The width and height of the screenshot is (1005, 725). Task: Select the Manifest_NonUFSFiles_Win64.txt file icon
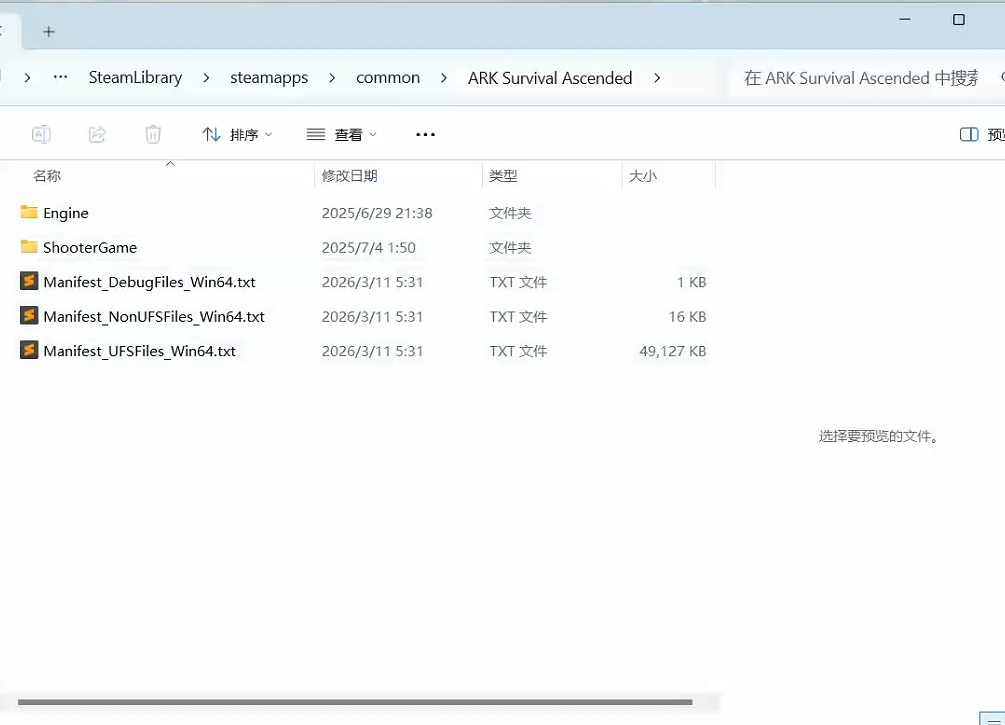click(x=29, y=316)
